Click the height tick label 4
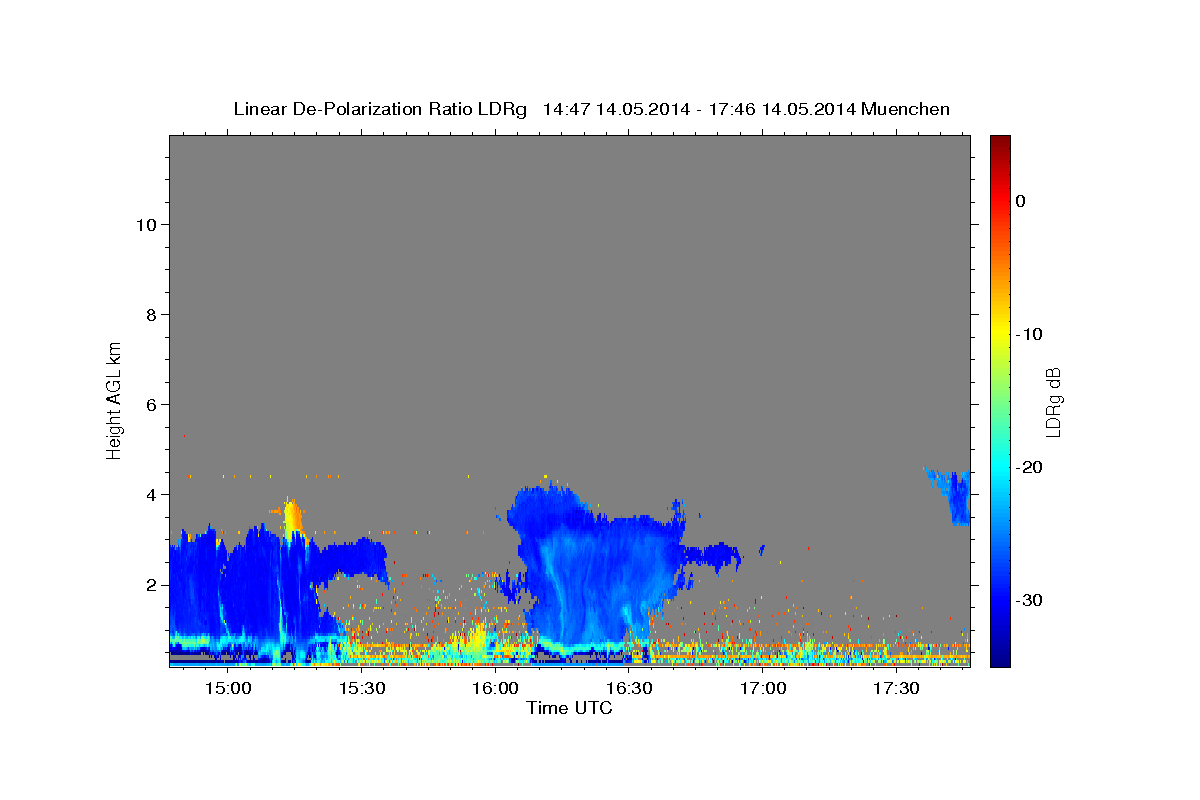1200x800 pixels. click(149, 495)
